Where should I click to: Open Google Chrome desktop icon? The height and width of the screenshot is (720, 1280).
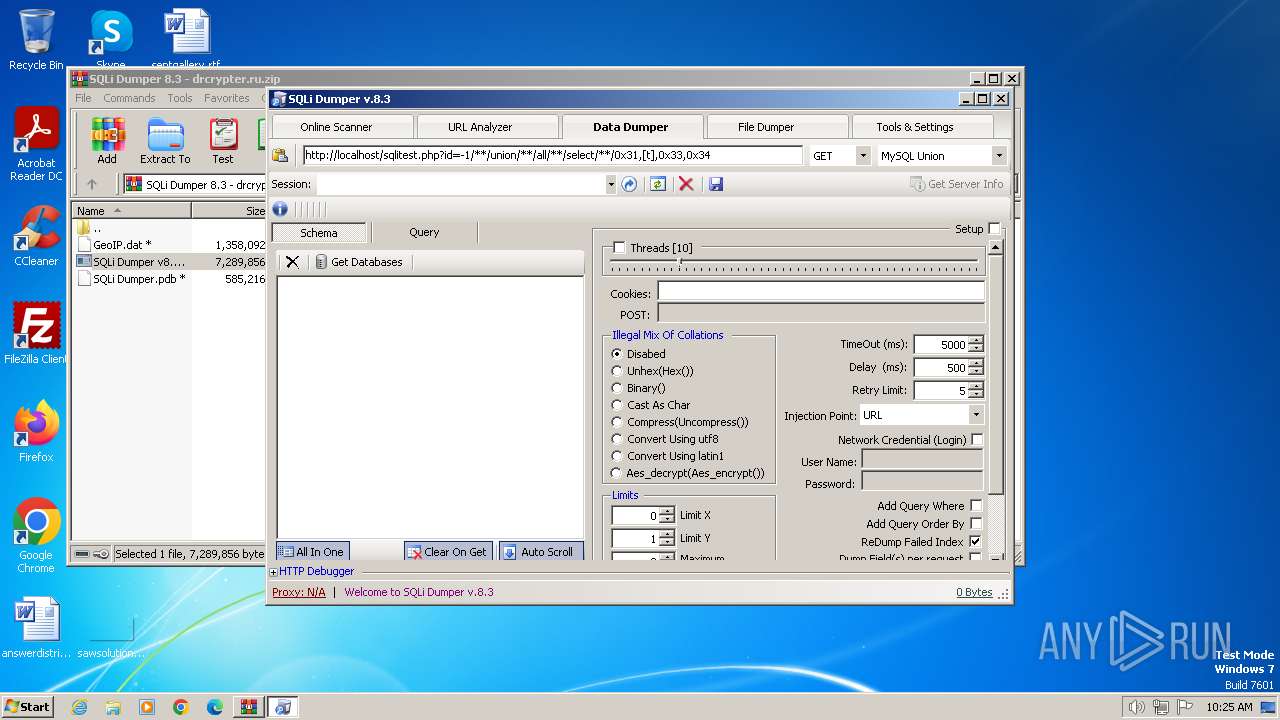pyautogui.click(x=36, y=536)
